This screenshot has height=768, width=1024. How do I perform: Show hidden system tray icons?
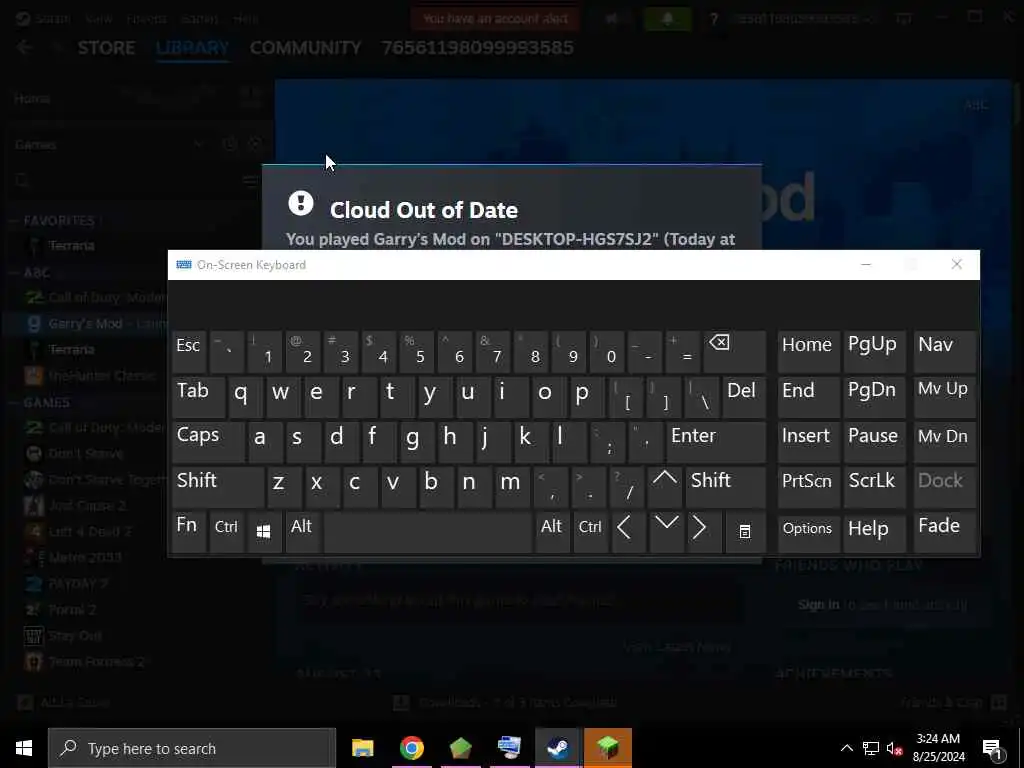pyautogui.click(x=846, y=748)
